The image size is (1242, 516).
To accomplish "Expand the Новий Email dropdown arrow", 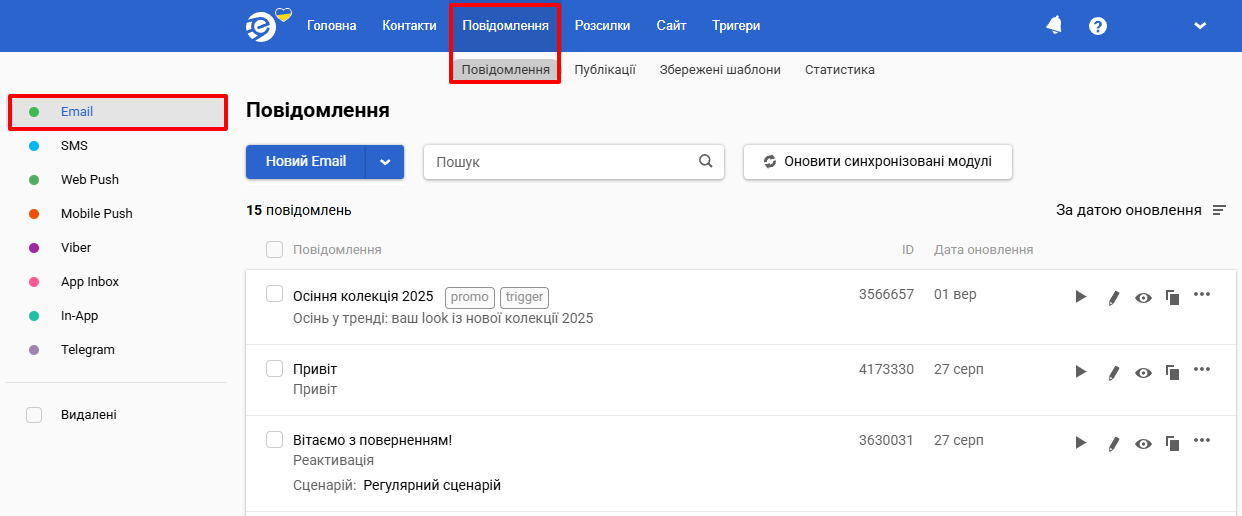I will 385,161.
